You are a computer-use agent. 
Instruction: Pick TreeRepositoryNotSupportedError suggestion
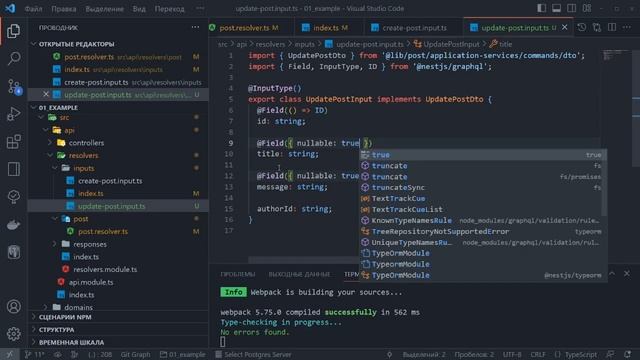[x=482, y=231]
